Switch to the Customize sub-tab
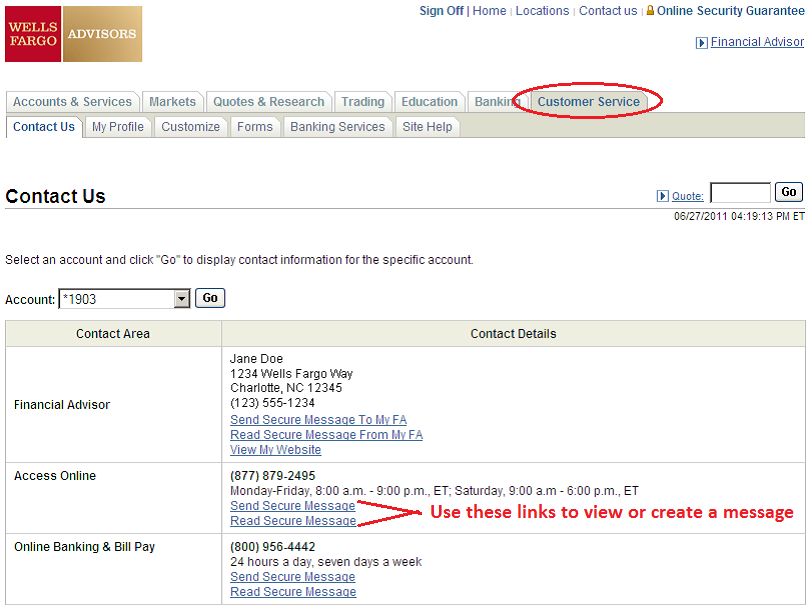 [x=191, y=127]
